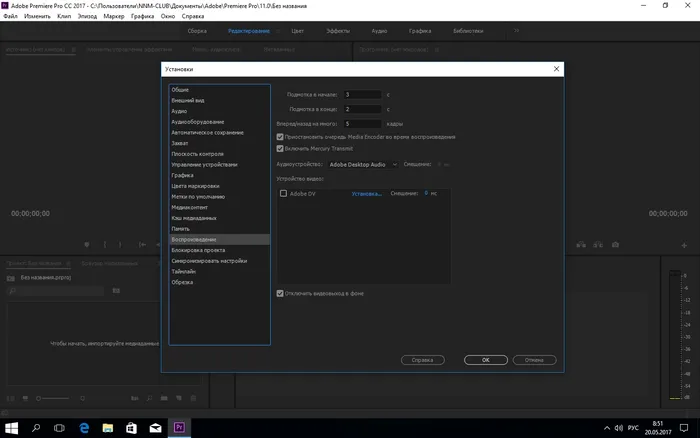Click the Windows Start button

point(11,428)
